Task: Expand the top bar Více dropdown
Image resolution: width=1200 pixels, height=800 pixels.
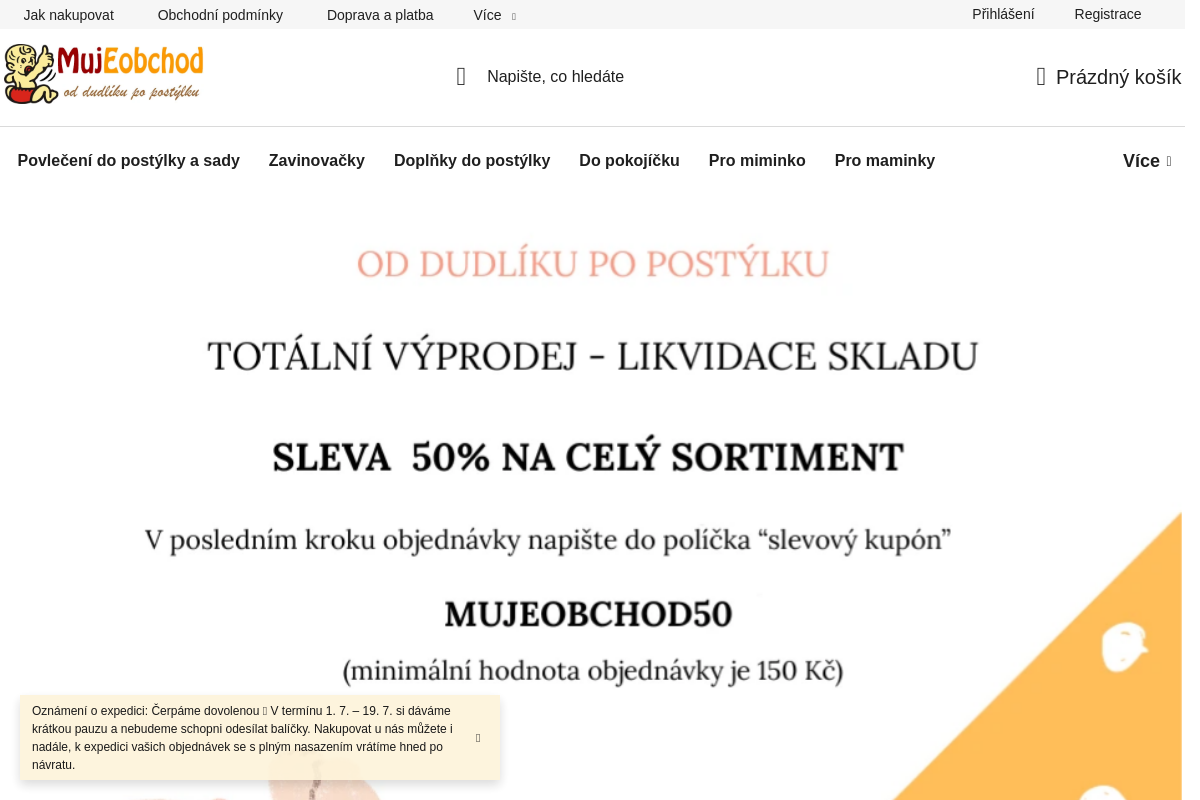Action: point(495,15)
